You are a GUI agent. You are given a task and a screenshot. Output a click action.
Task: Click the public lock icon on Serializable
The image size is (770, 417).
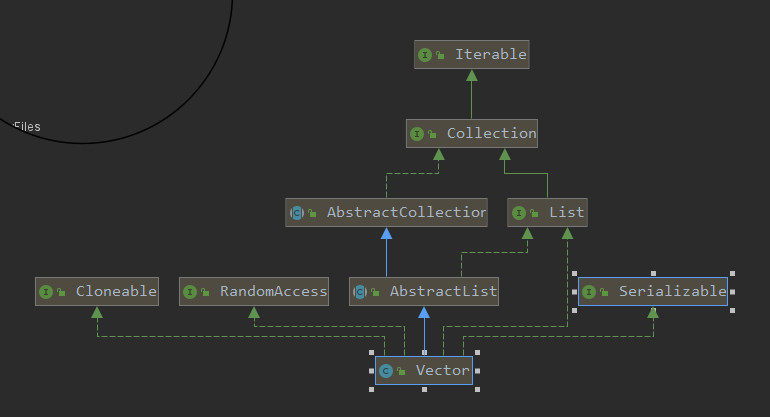(604, 293)
